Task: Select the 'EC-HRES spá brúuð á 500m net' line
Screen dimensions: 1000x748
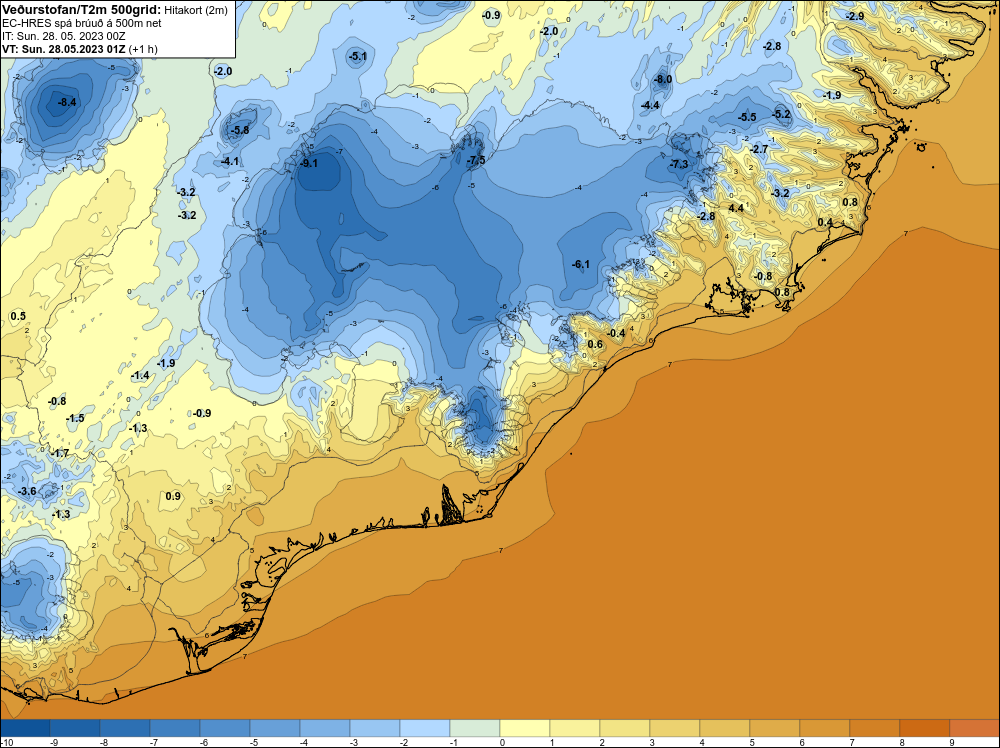Action: [x=82, y=23]
